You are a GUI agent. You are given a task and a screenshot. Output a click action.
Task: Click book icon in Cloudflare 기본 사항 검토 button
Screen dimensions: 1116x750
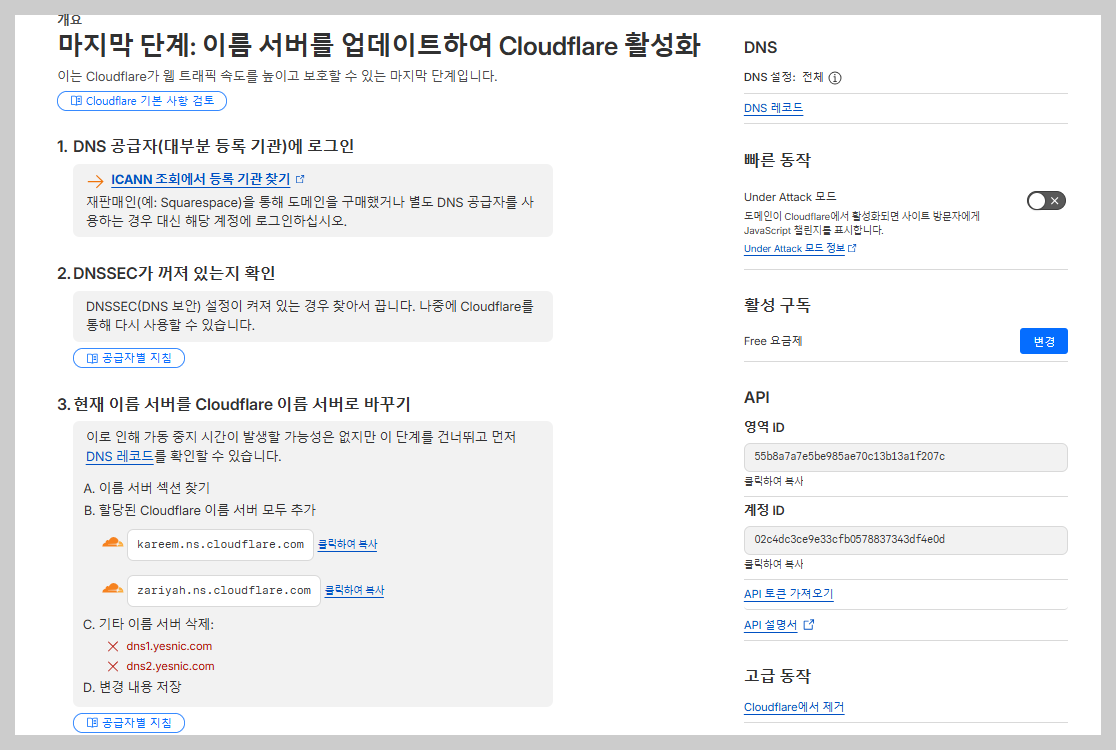(x=76, y=101)
